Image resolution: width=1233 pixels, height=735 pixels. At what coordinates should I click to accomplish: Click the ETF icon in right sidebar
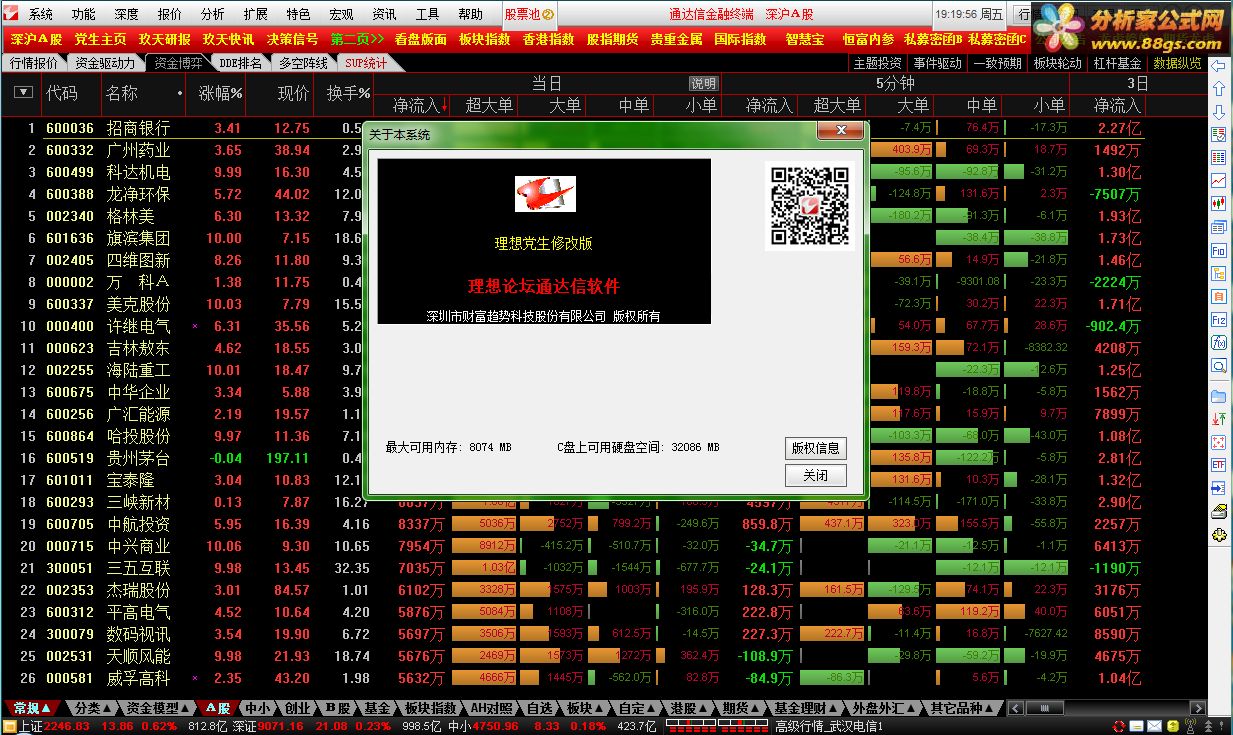tap(1218, 465)
